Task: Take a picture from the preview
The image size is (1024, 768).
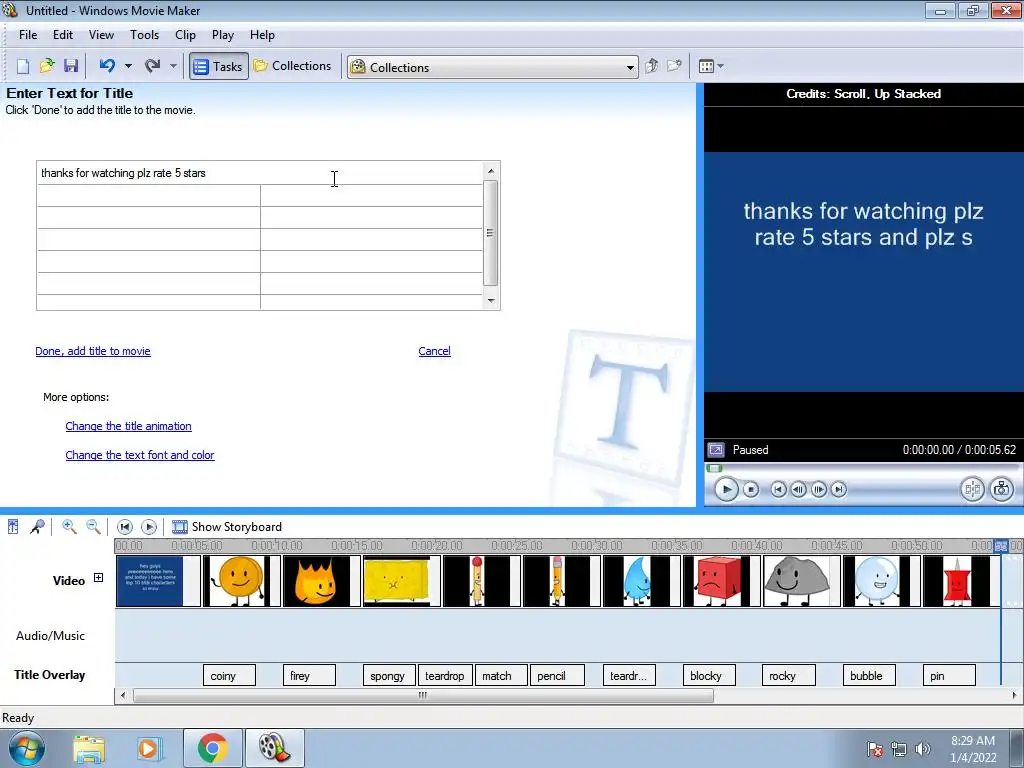Action: pyautogui.click(x=1002, y=489)
